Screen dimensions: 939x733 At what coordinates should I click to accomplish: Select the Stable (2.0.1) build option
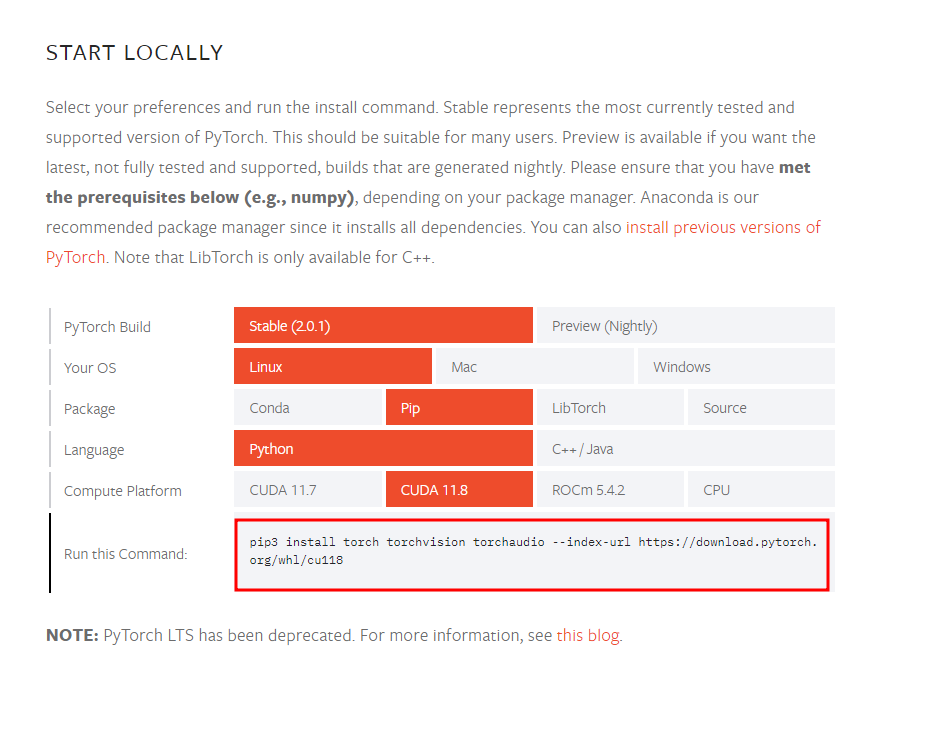(383, 326)
